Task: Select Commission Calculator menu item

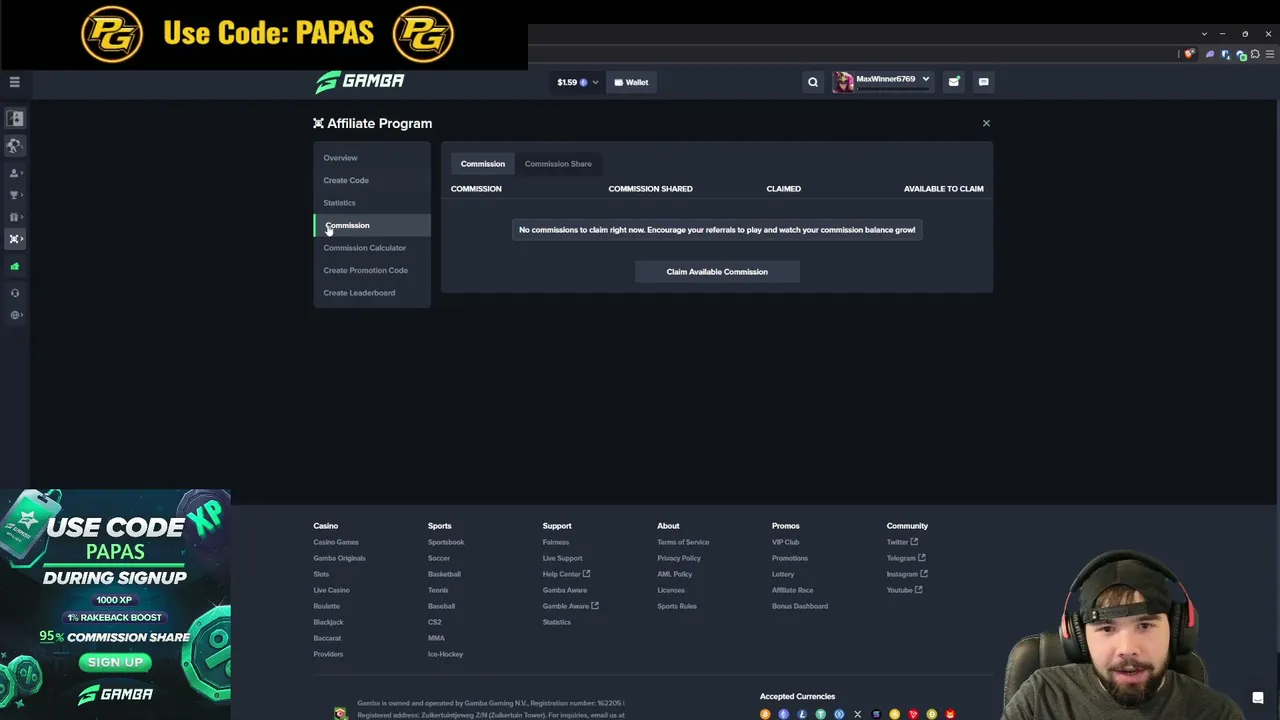Action: coord(364,248)
